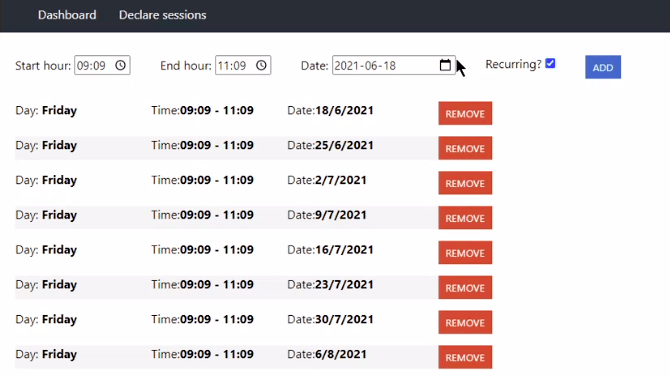Image resolution: width=670 pixels, height=377 pixels.
Task: Remove the session dated 6/8/2021
Action: (x=465, y=357)
